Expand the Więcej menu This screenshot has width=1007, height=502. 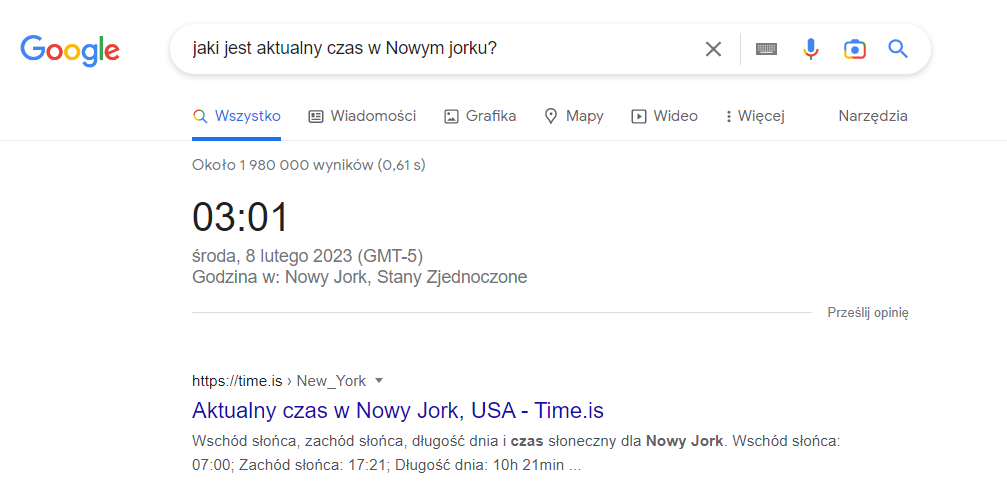(x=755, y=116)
